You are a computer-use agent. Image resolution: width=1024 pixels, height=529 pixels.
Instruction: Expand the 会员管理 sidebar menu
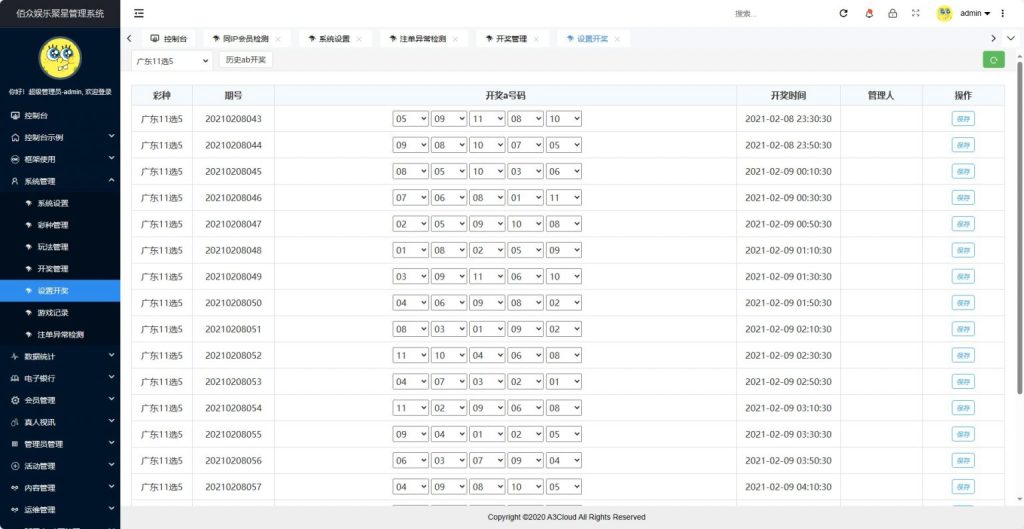point(60,400)
